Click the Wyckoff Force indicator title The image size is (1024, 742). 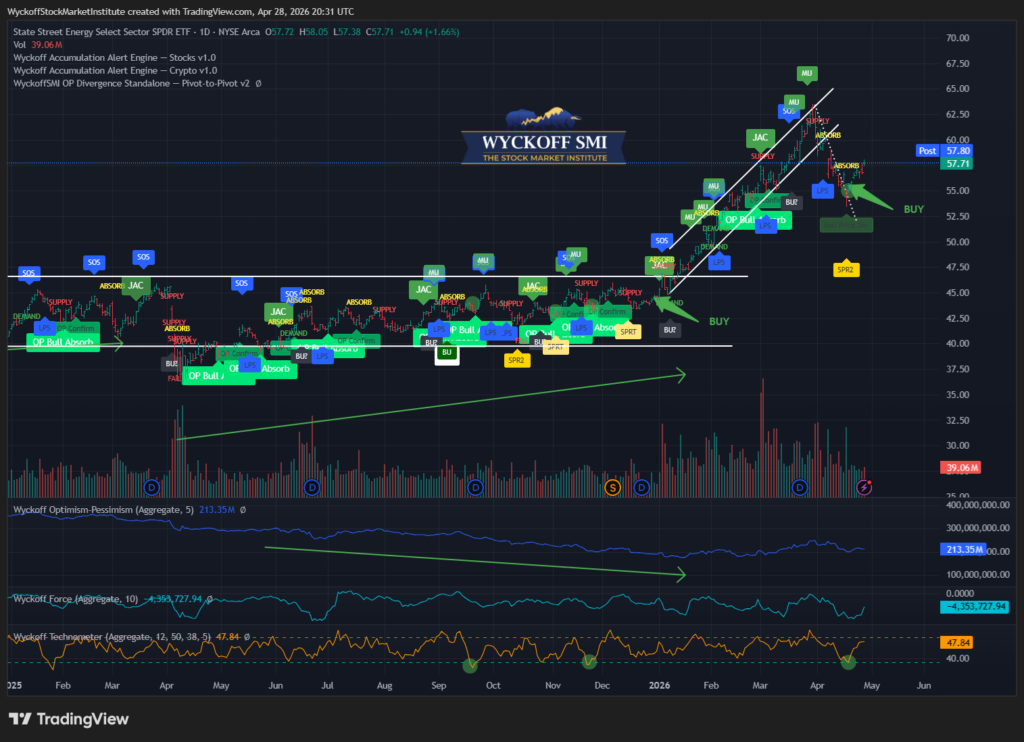pyautogui.click(x=76, y=599)
